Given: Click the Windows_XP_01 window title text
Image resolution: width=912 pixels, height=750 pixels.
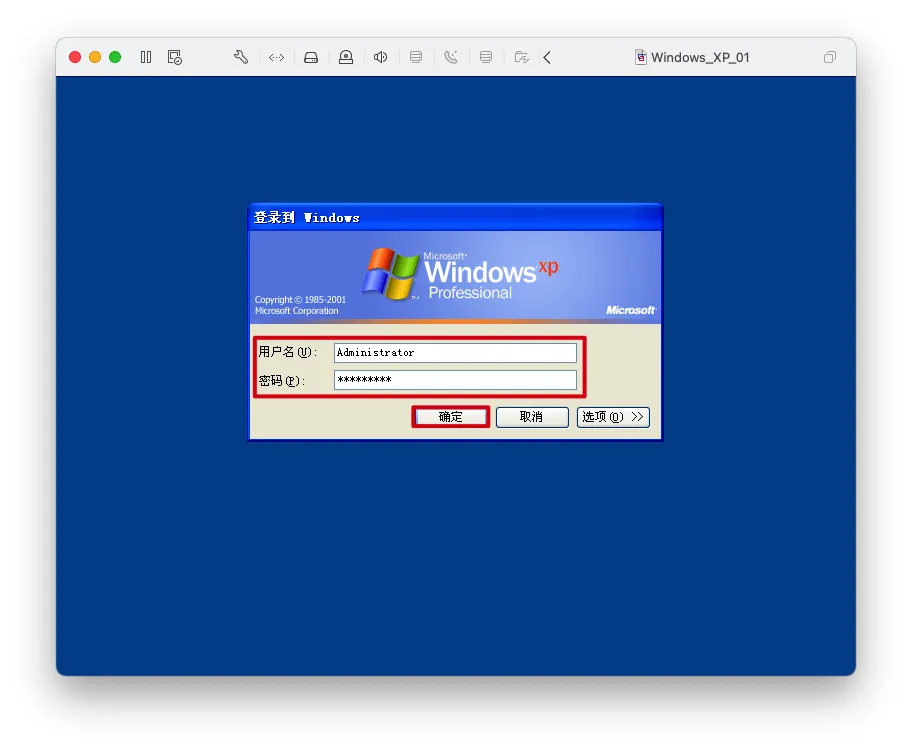Looking at the screenshot, I should point(700,57).
